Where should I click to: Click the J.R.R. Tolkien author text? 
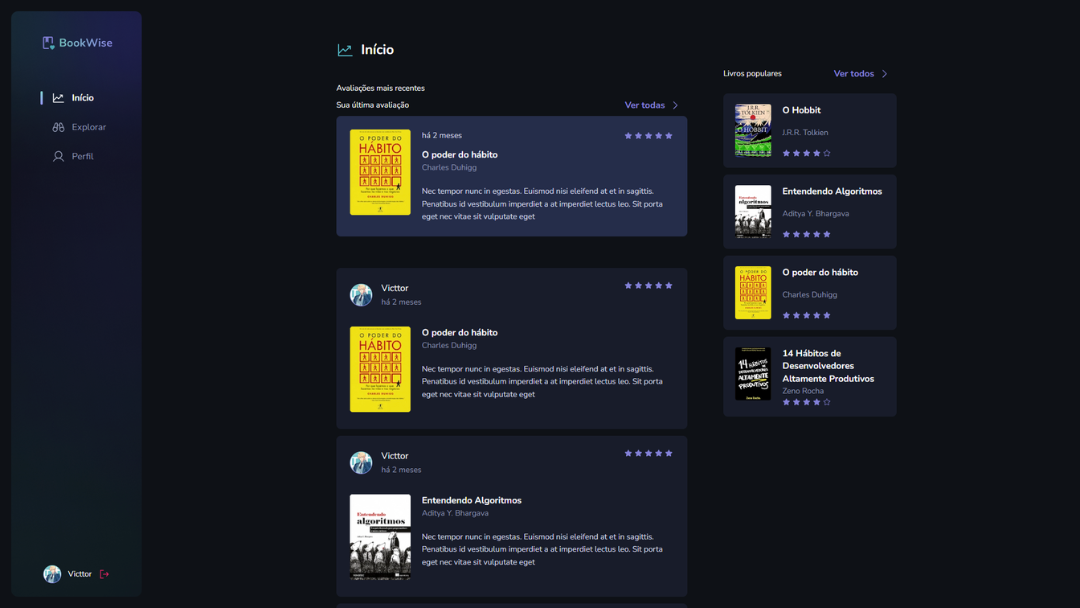[805, 132]
